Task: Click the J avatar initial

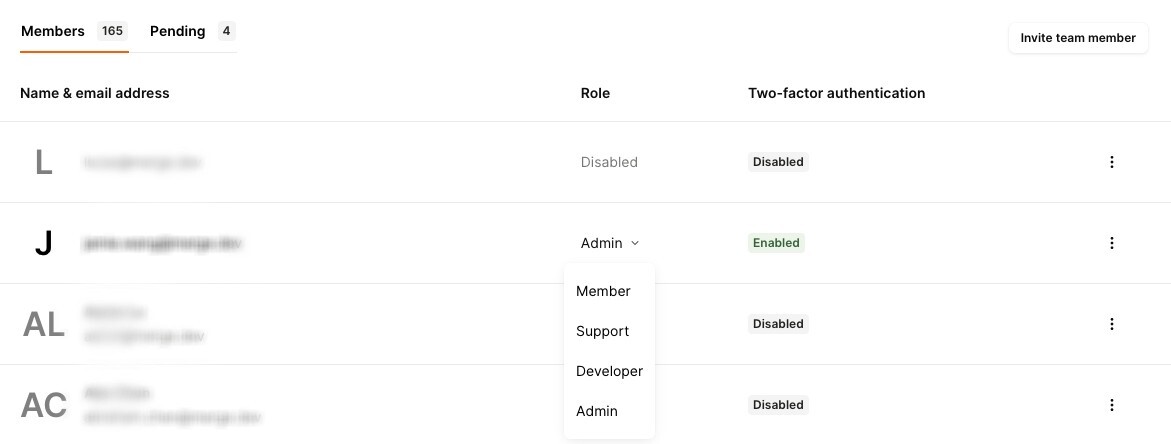Action: (43, 243)
